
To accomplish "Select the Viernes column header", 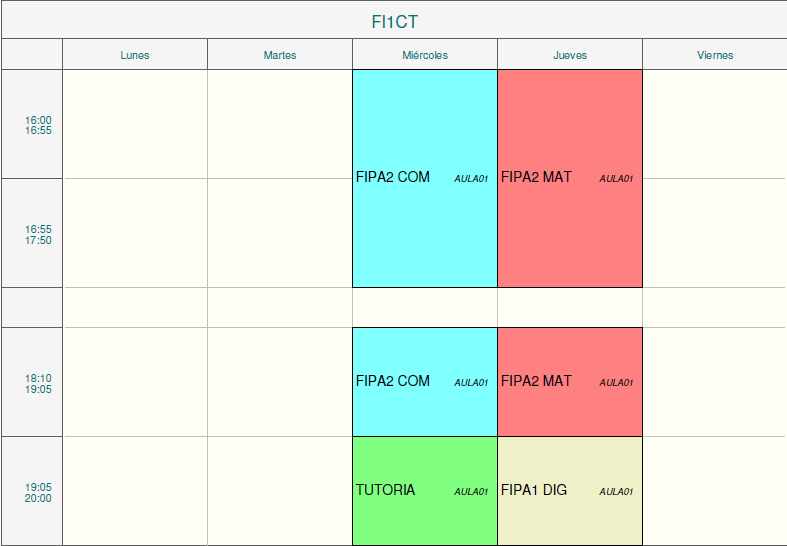I will click(x=715, y=55).
